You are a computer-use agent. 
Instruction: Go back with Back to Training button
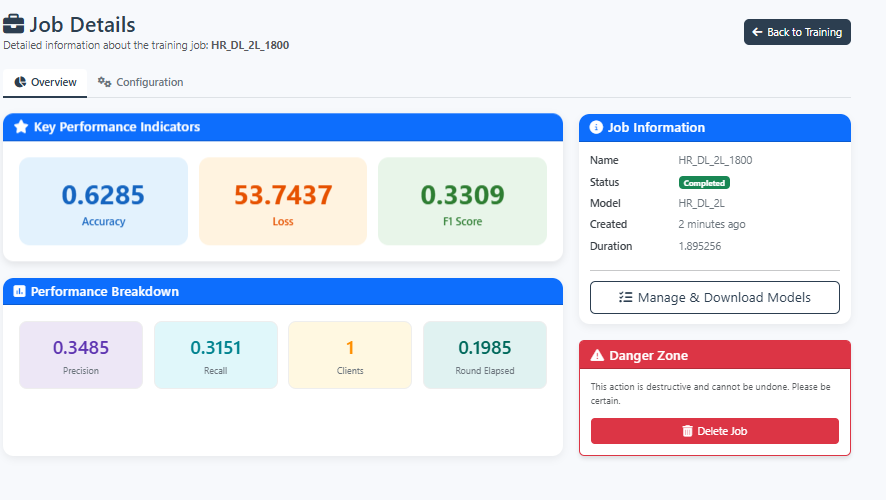point(797,32)
